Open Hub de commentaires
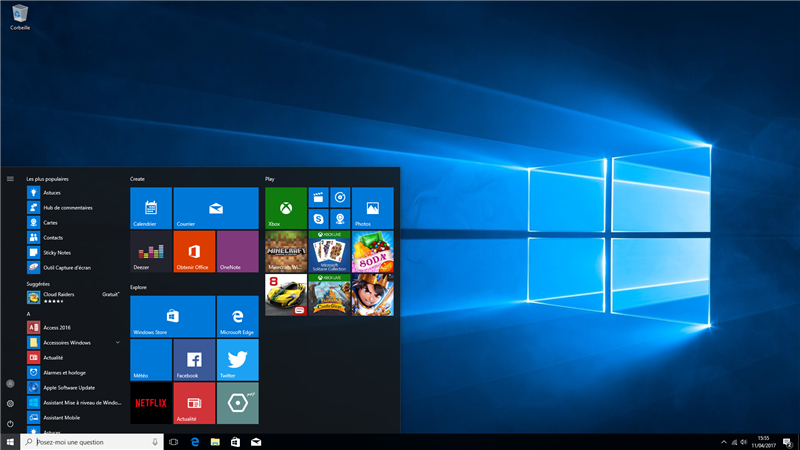The width and height of the screenshot is (800, 450). (x=74, y=208)
